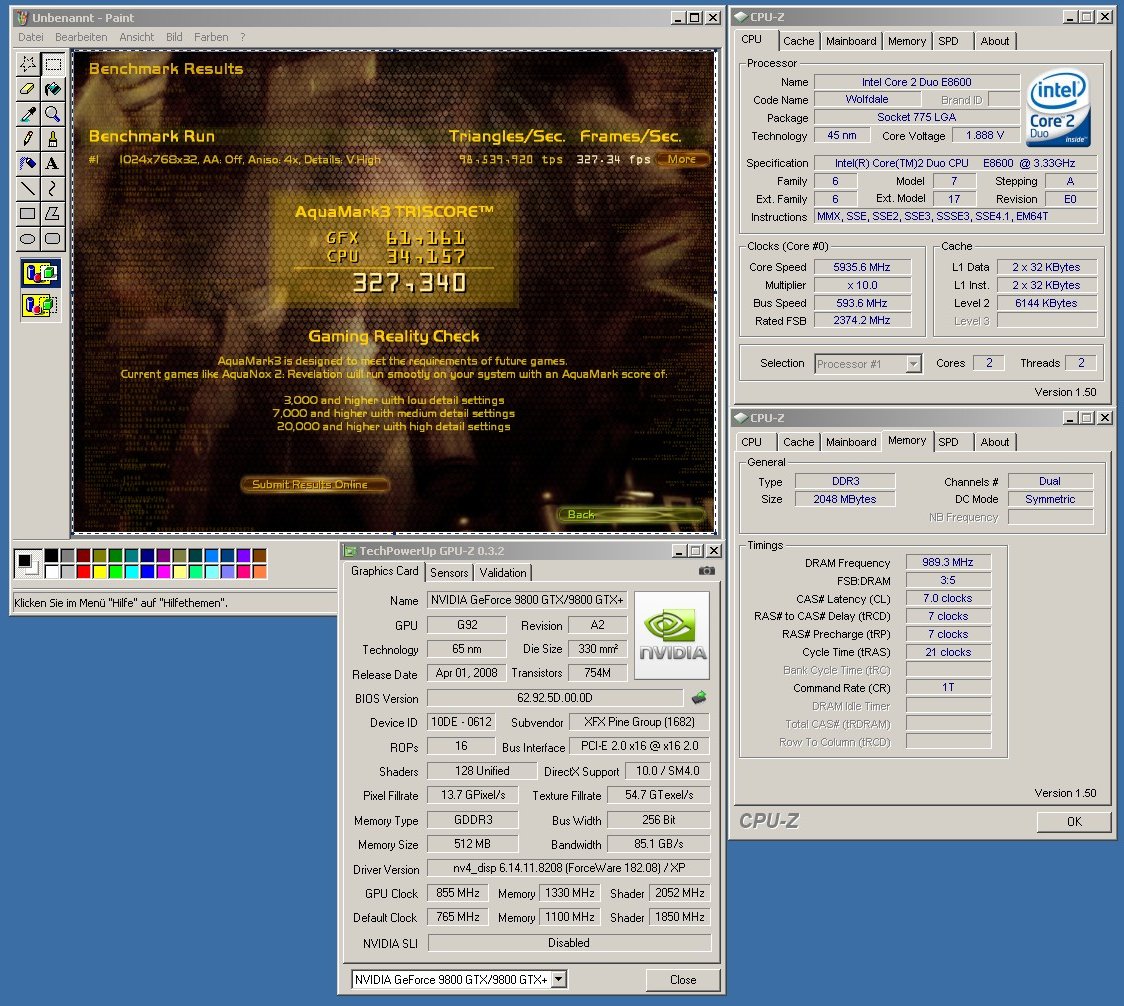Pick the yellow color swatch in Paint palette

(99, 571)
